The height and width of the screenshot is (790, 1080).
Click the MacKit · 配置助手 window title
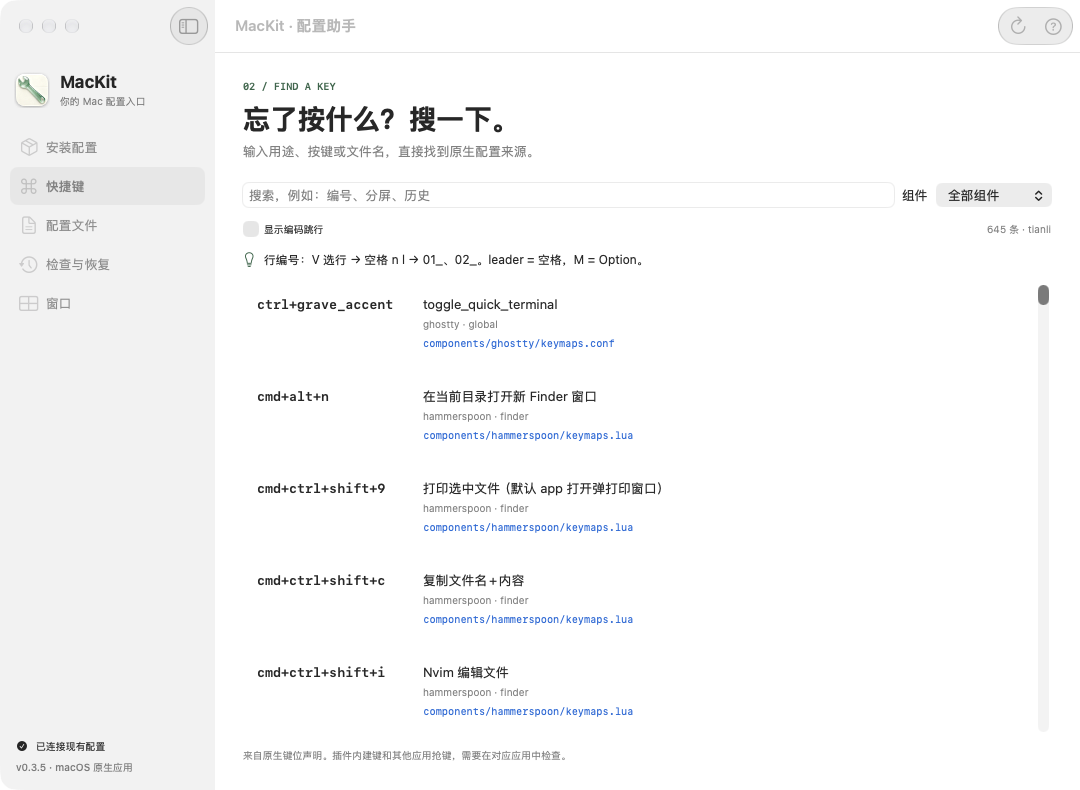(295, 26)
